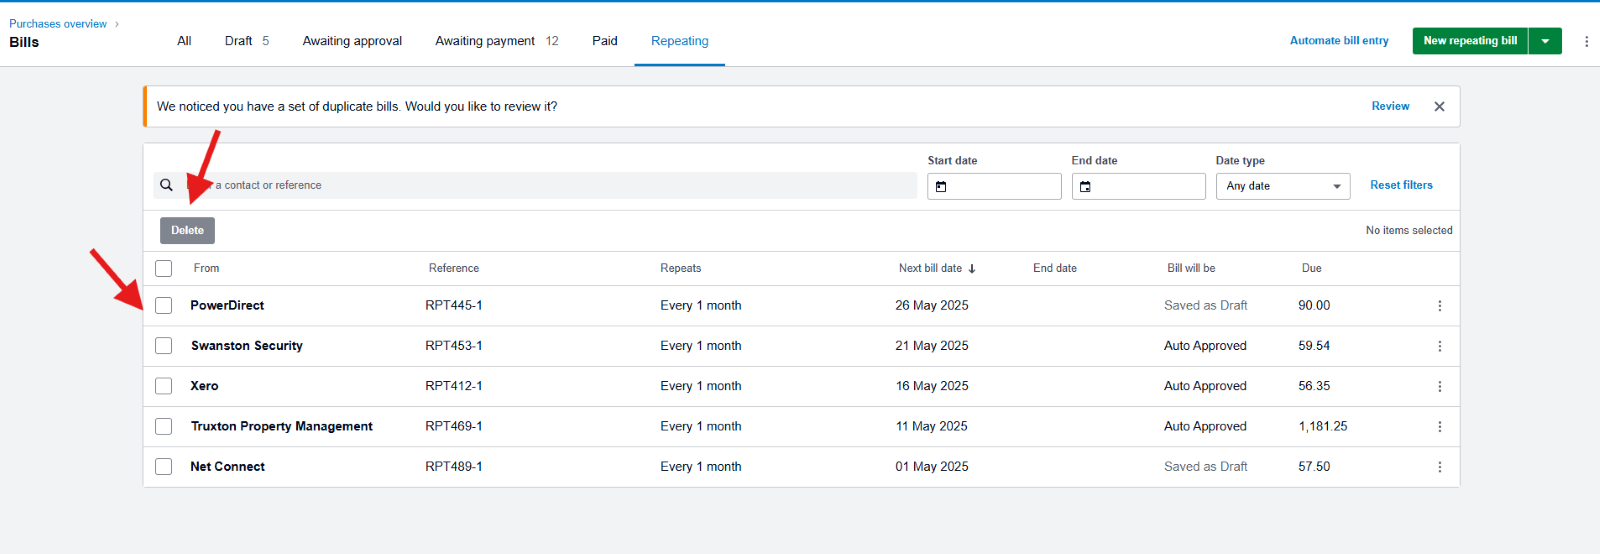
Task: Tick the select-all checkbox in header
Action: 164,268
